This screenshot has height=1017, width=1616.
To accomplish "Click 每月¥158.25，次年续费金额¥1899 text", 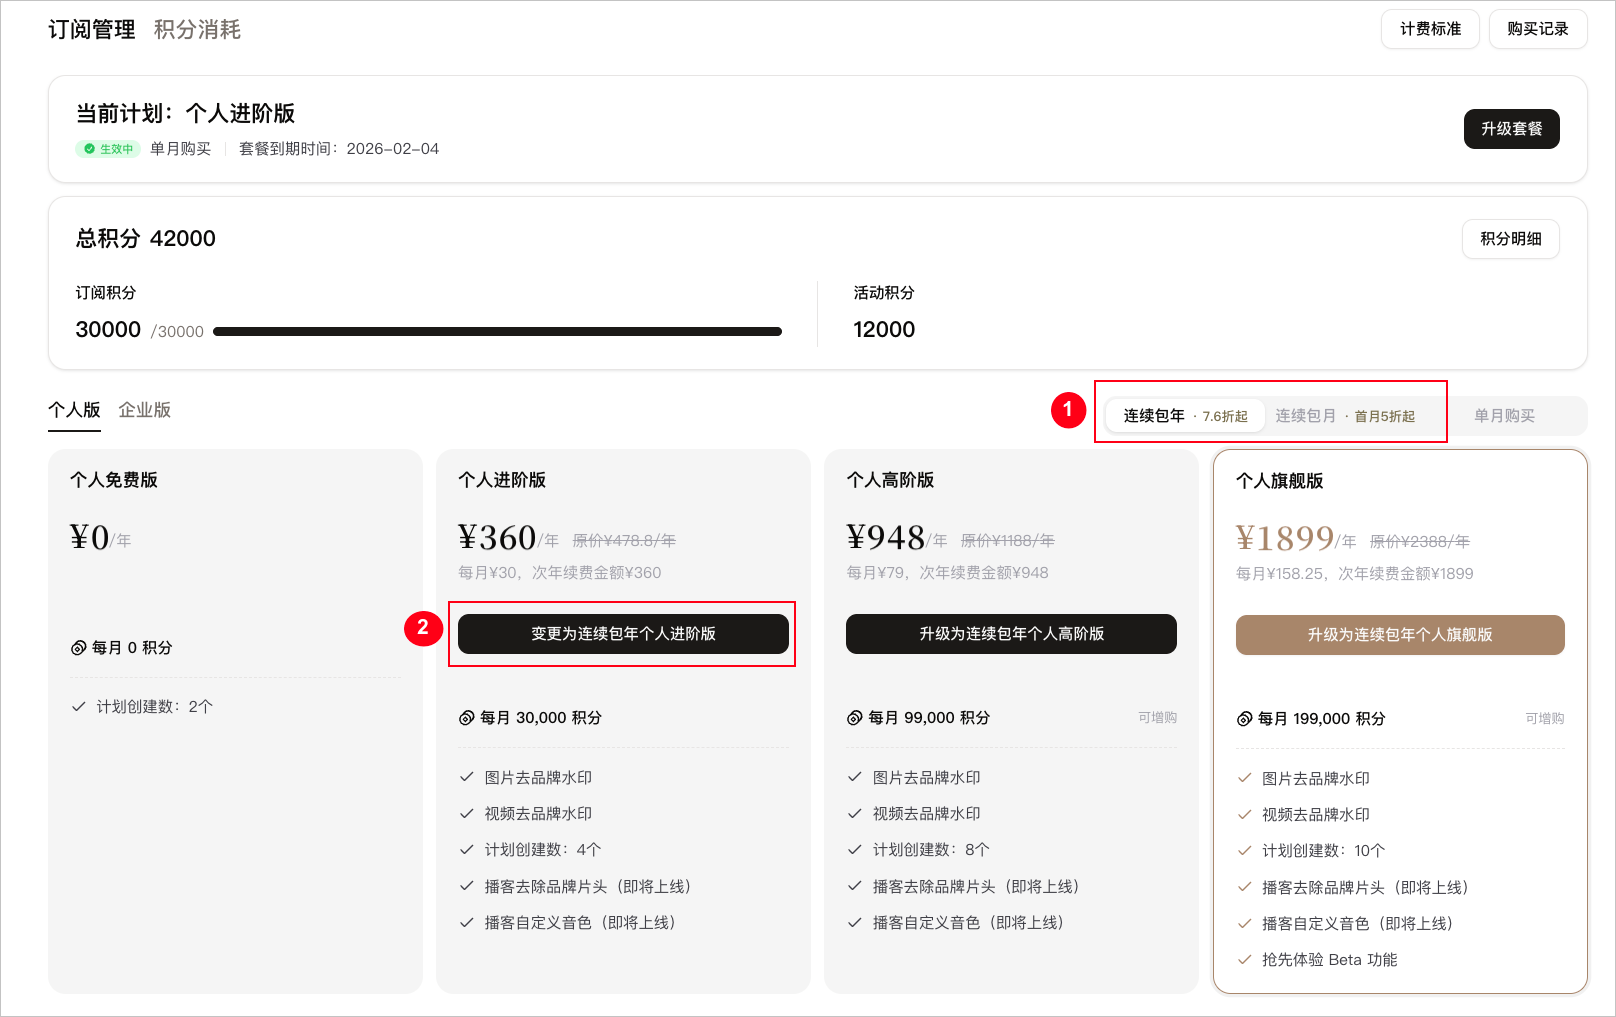I will tap(1355, 574).
